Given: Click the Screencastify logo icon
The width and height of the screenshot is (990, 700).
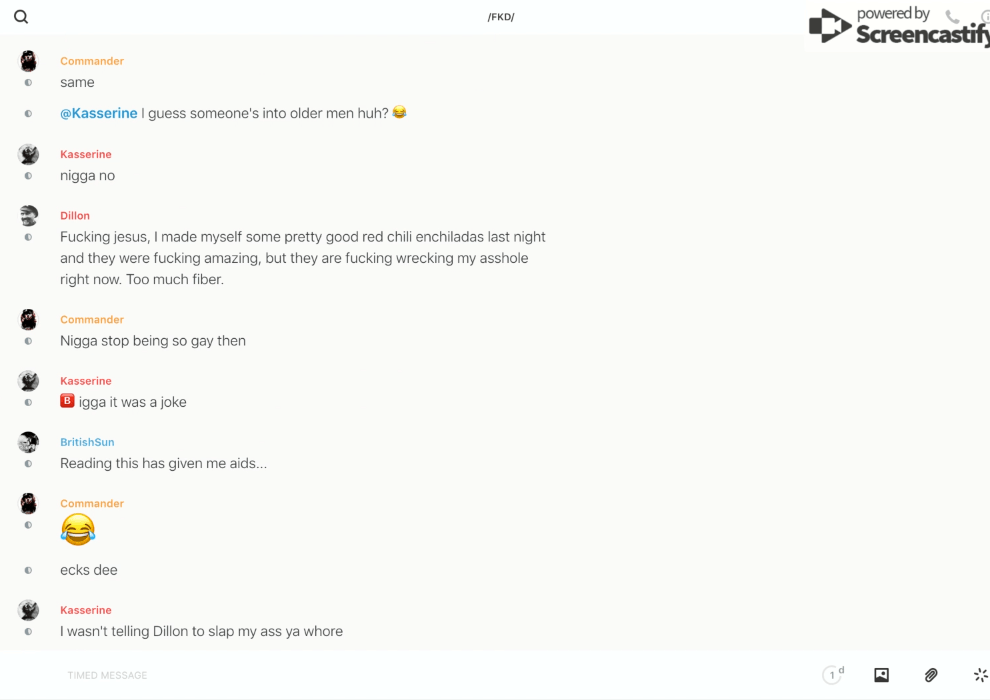Looking at the screenshot, I should coord(830,27).
